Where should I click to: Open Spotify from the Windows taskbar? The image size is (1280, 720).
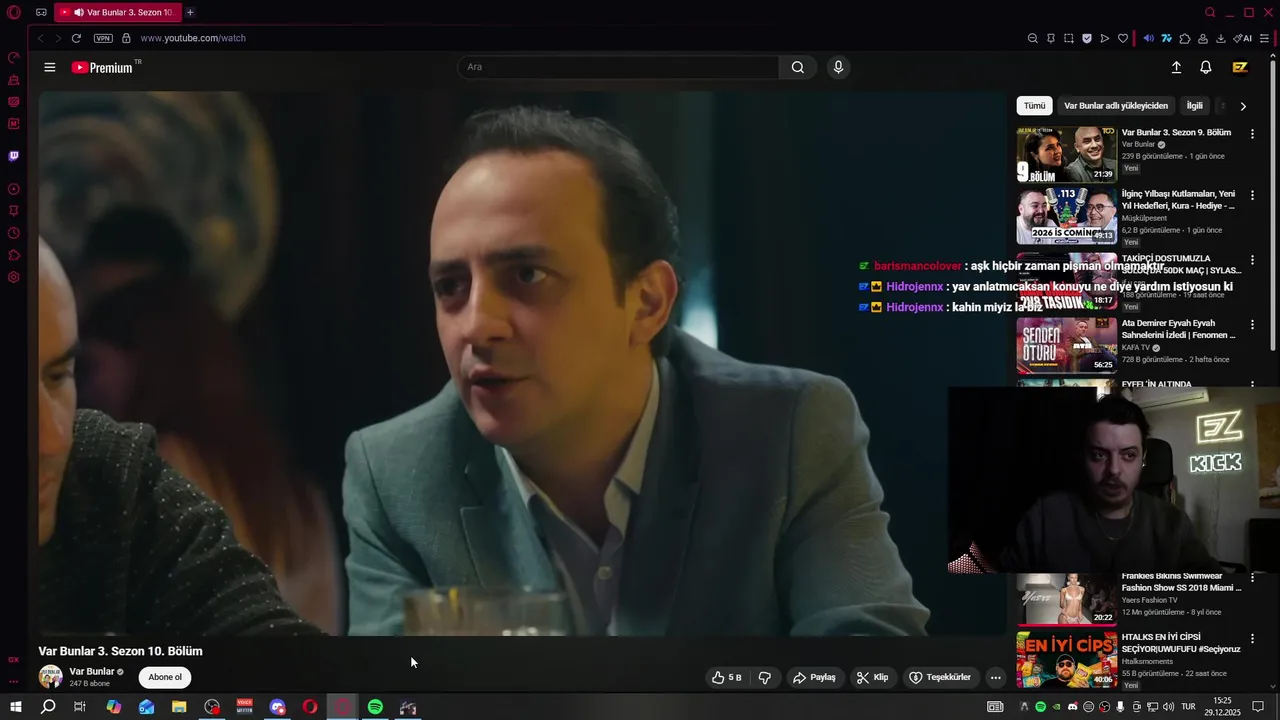click(x=375, y=707)
